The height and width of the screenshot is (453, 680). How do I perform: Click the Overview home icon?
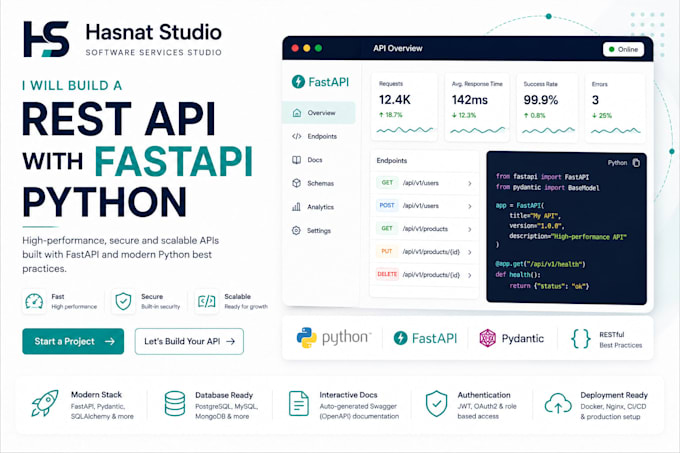(x=297, y=113)
